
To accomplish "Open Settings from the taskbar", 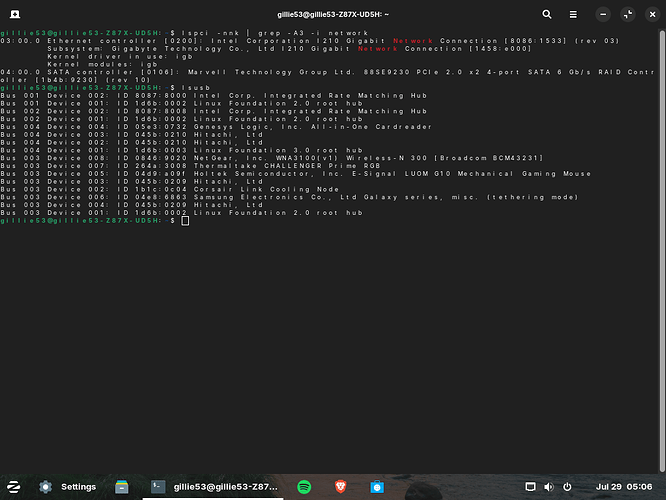I will point(67,487).
